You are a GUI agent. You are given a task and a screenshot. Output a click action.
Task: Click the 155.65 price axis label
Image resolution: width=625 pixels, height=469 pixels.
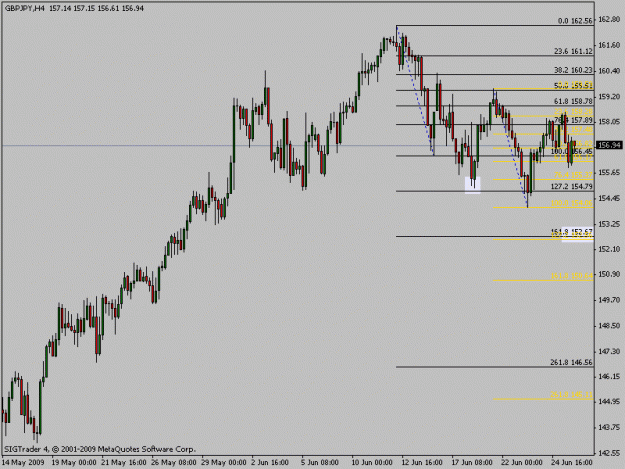point(609,172)
